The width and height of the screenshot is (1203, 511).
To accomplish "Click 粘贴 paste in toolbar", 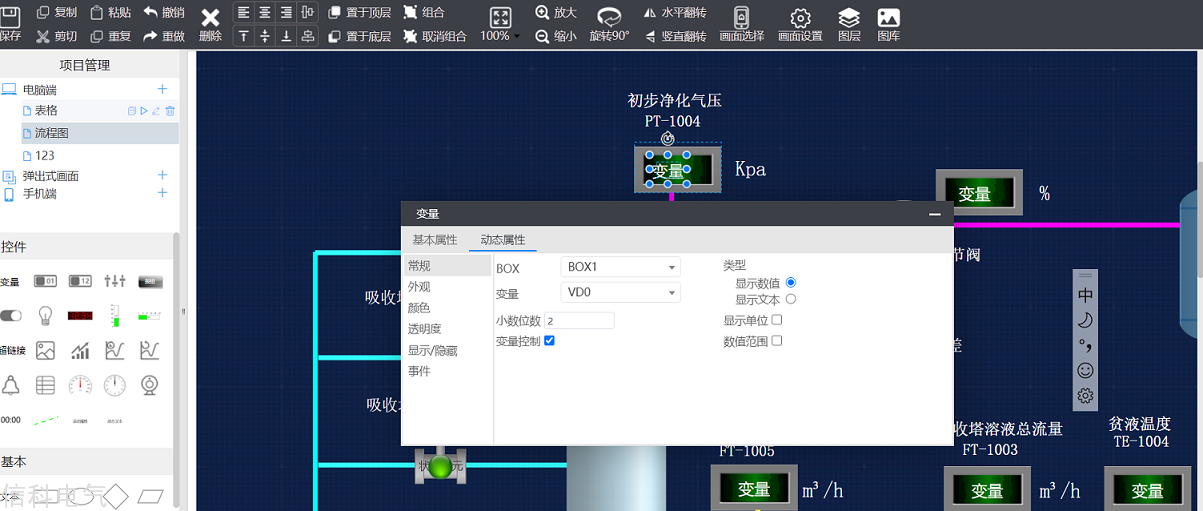I will [x=109, y=13].
